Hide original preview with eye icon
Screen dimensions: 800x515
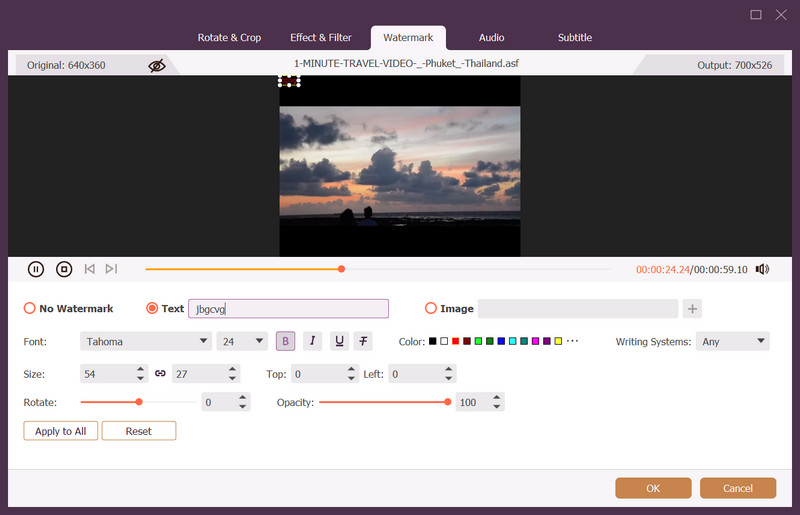click(x=157, y=66)
